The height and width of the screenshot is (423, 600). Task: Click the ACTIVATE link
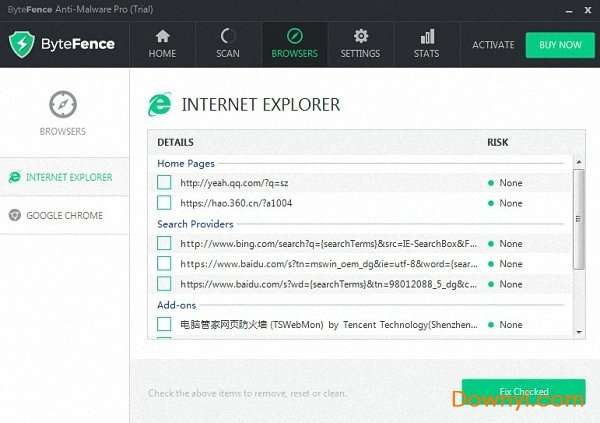click(x=493, y=45)
